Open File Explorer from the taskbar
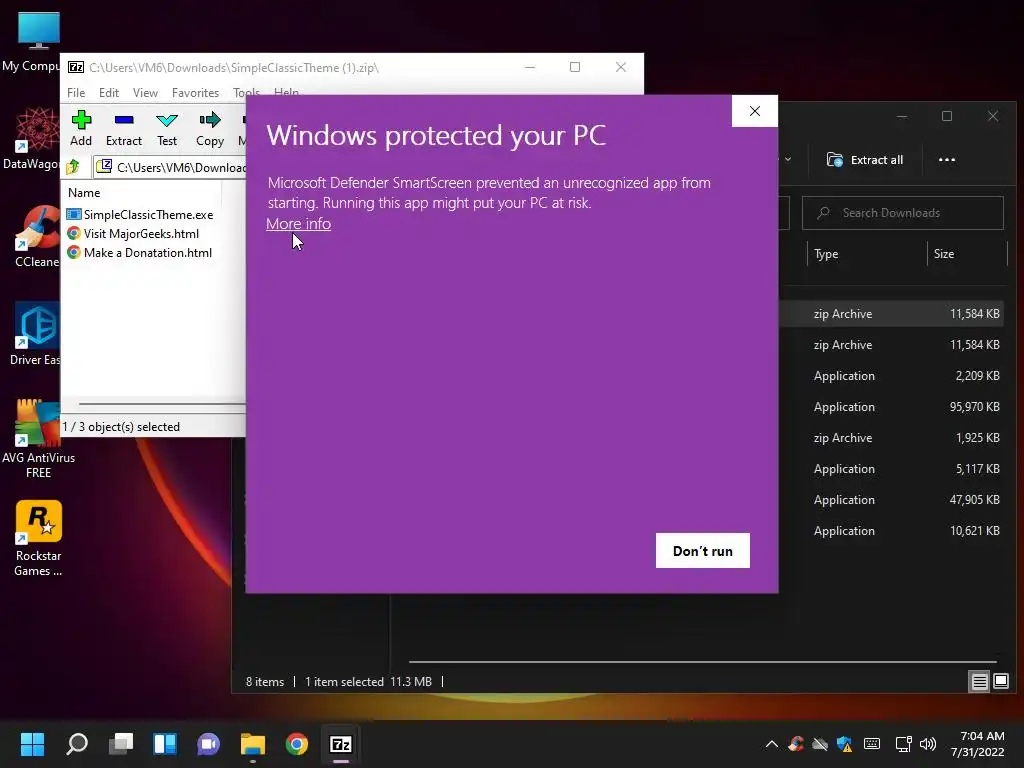Screen dimensions: 1024x768 [253, 744]
